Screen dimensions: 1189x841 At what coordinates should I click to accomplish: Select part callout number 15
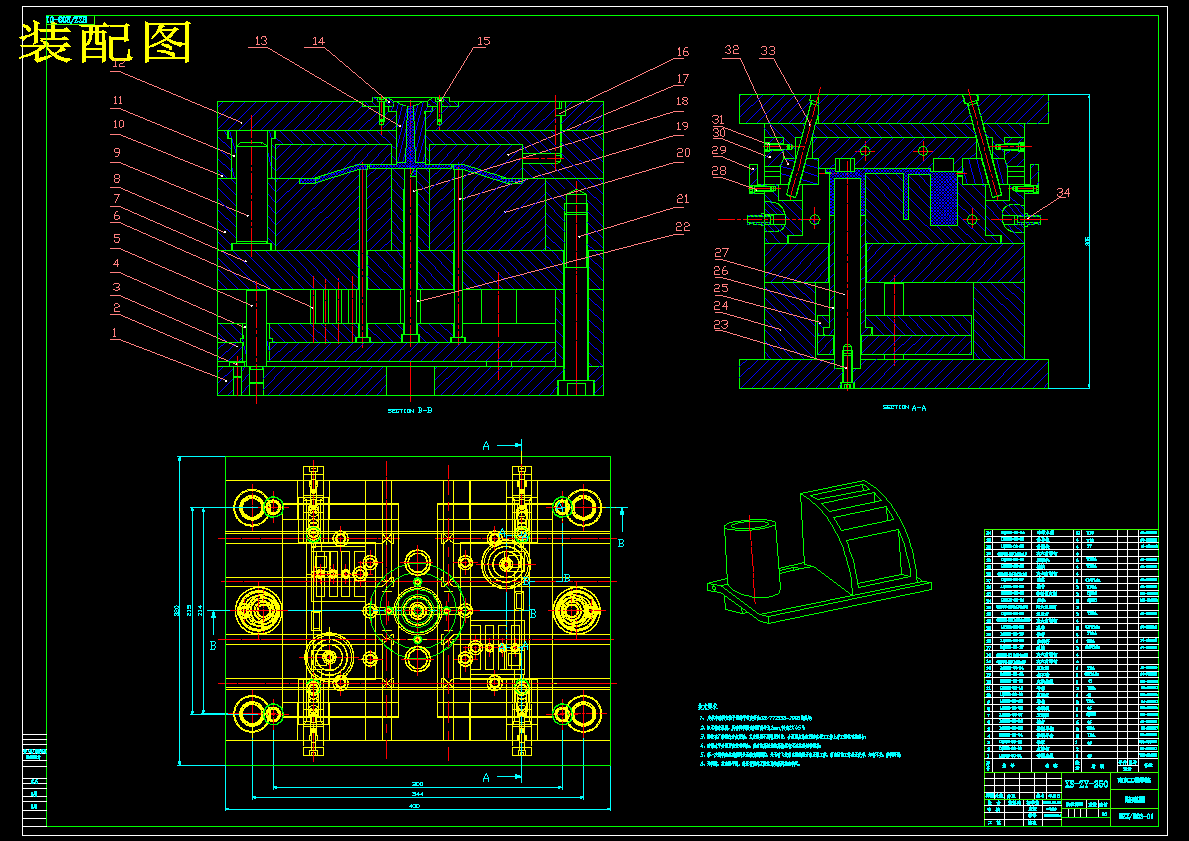[x=483, y=41]
